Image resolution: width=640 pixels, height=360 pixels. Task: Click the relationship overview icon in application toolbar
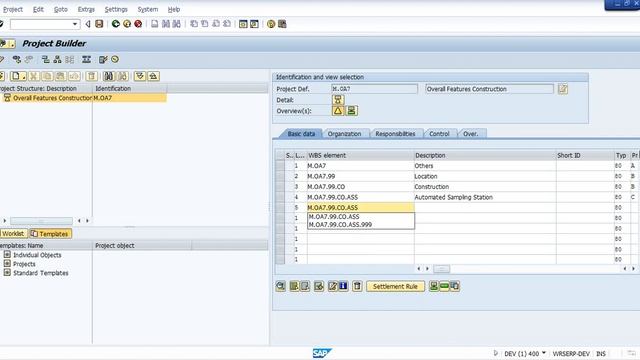[17, 60]
